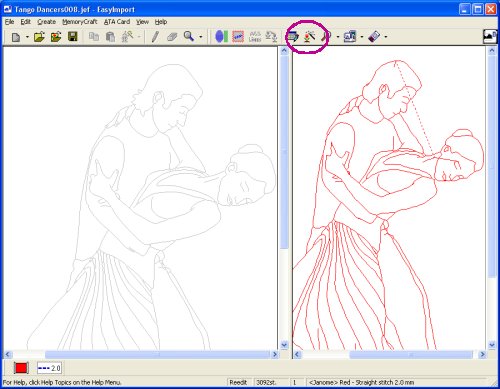The image size is (500, 389).
Task: Open dropdown beside purple card icon
Action: (386, 37)
